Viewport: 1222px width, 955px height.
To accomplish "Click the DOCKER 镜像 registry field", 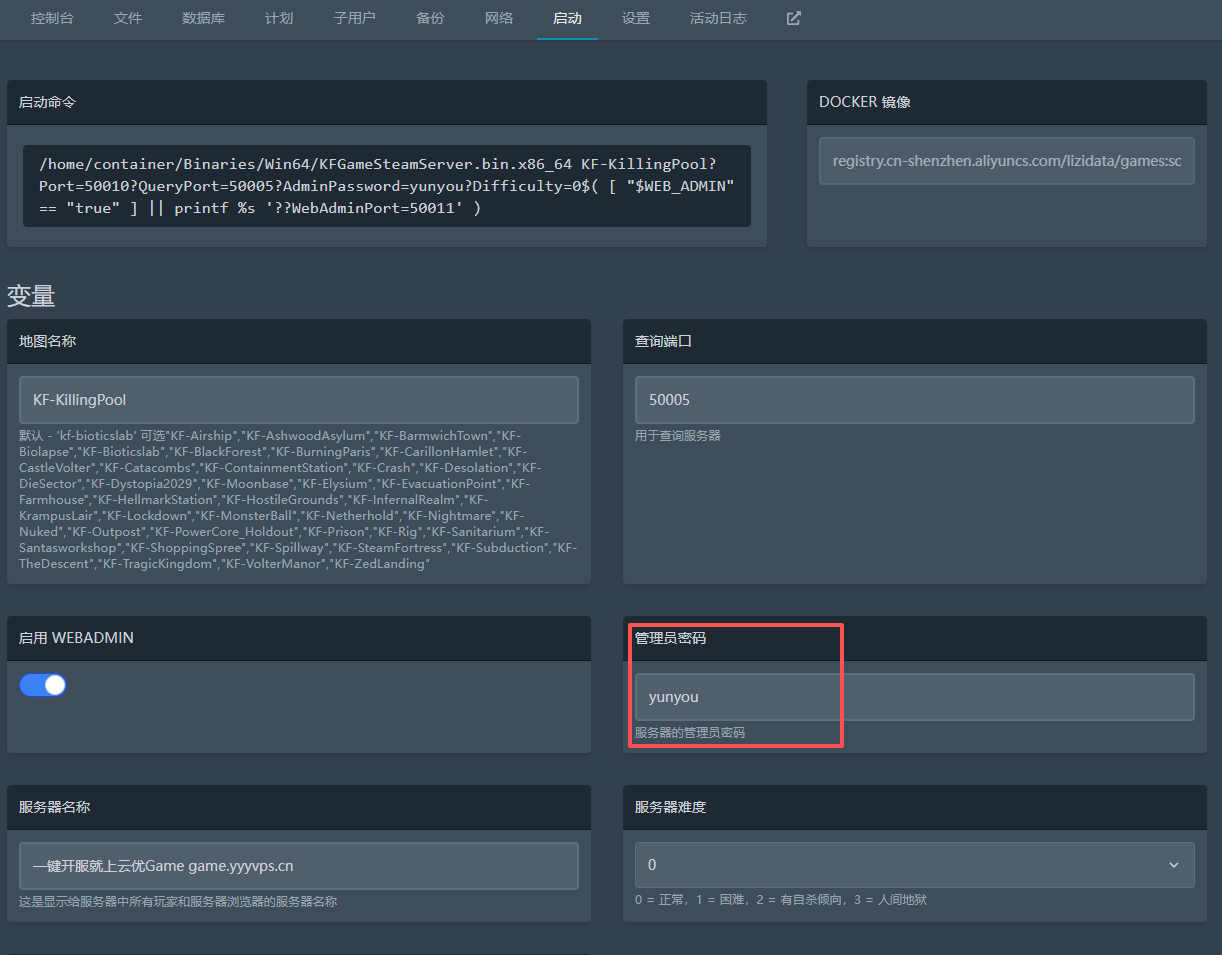I will tap(1006, 161).
